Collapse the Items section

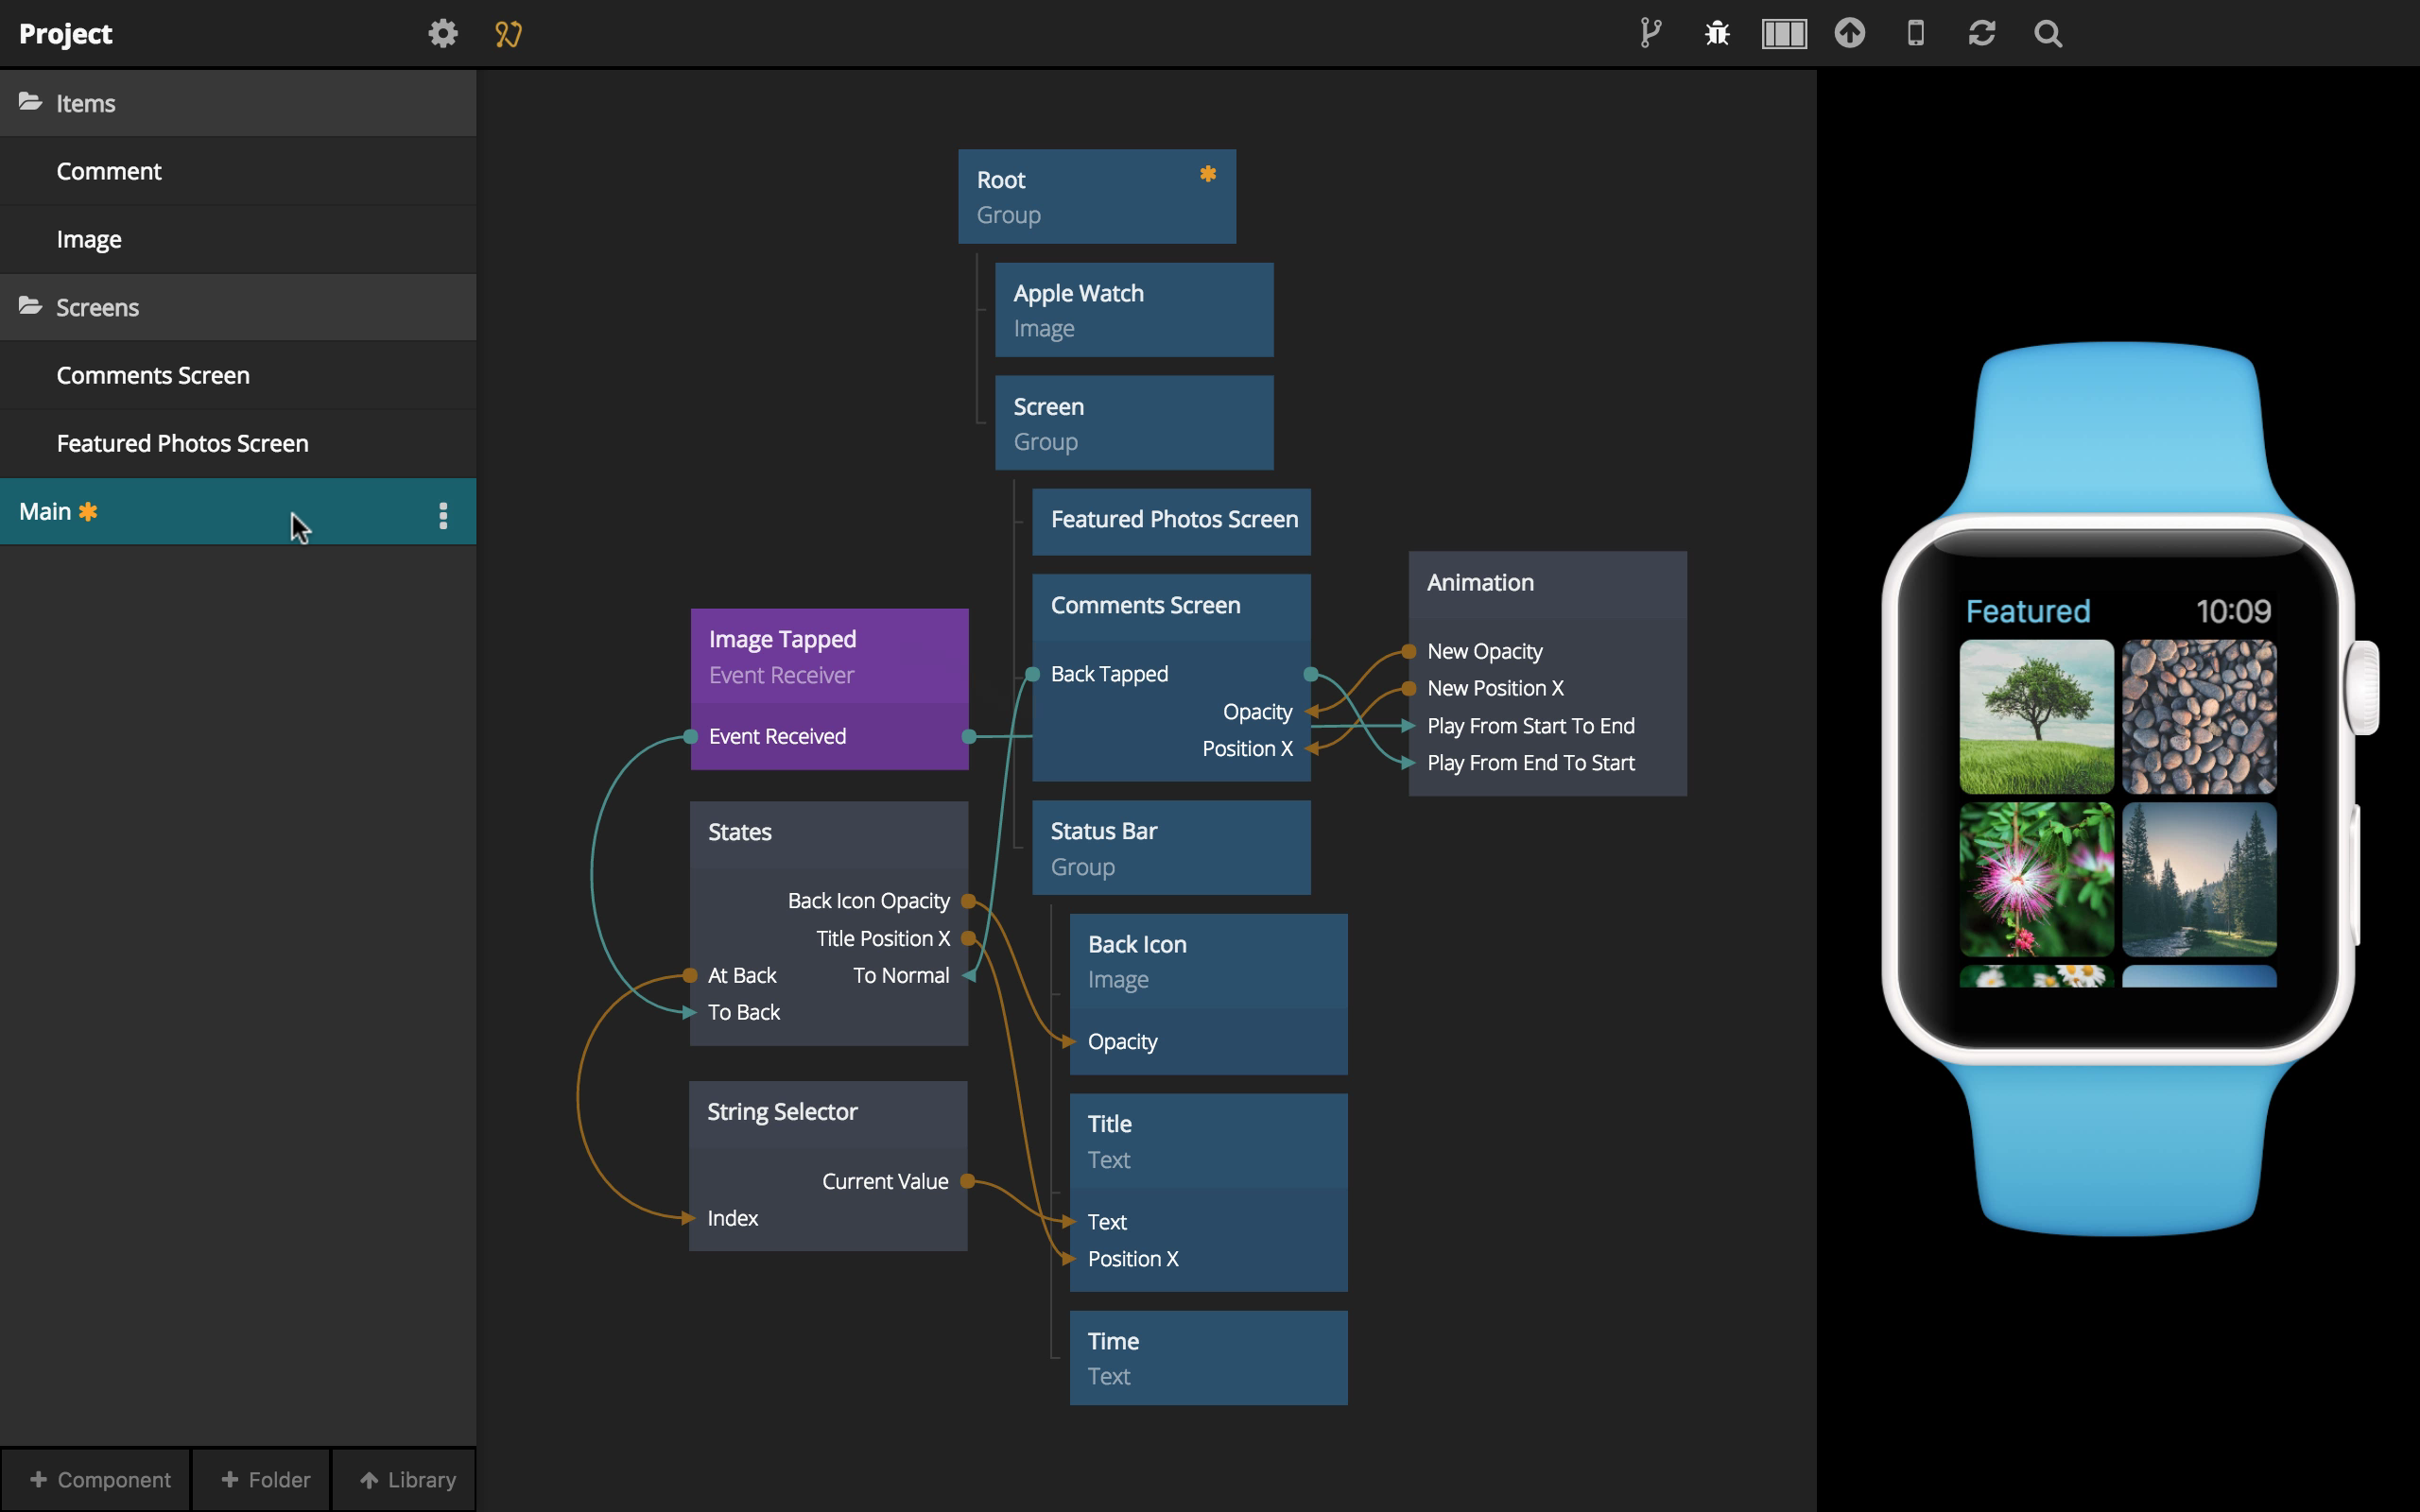pyautogui.click(x=85, y=102)
